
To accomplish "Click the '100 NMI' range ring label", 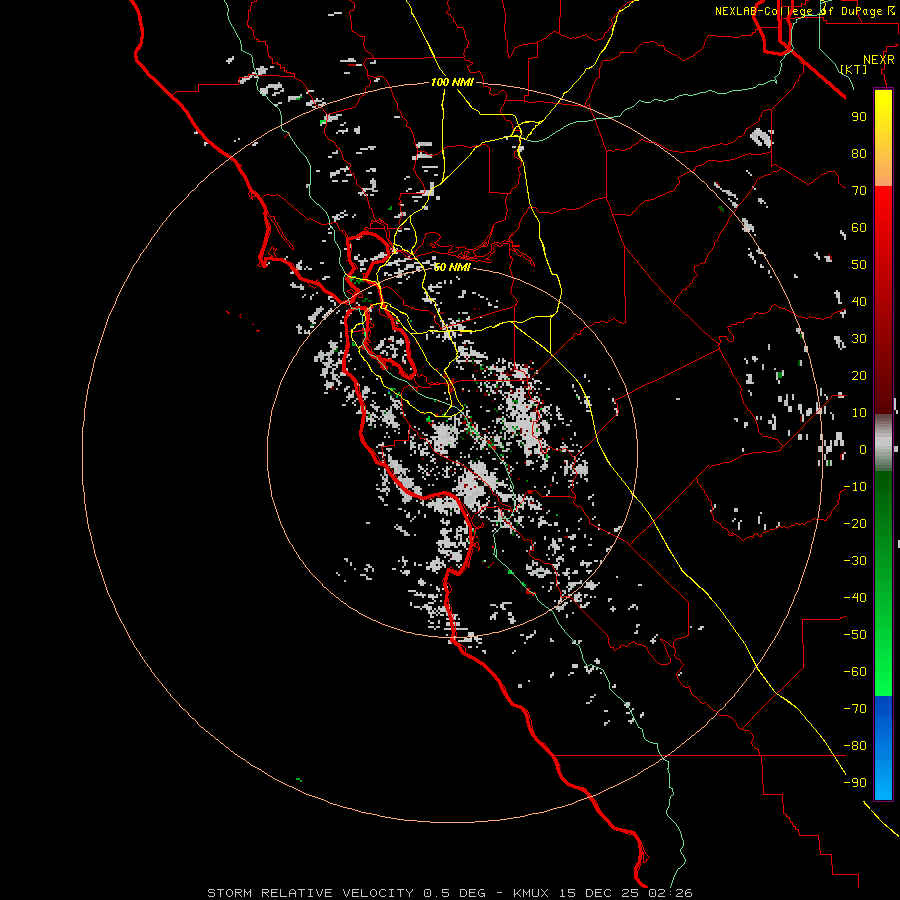I will click(x=452, y=82).
